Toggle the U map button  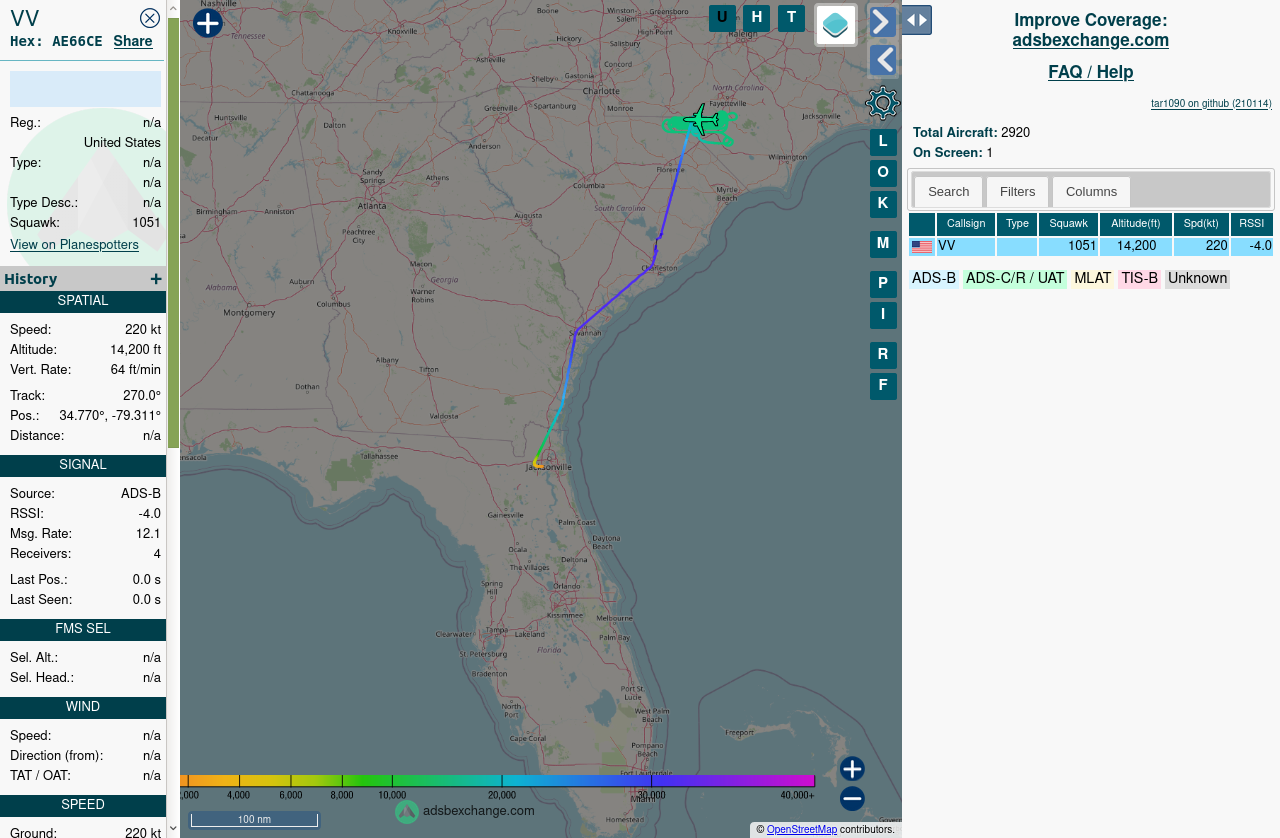point(722,18)
